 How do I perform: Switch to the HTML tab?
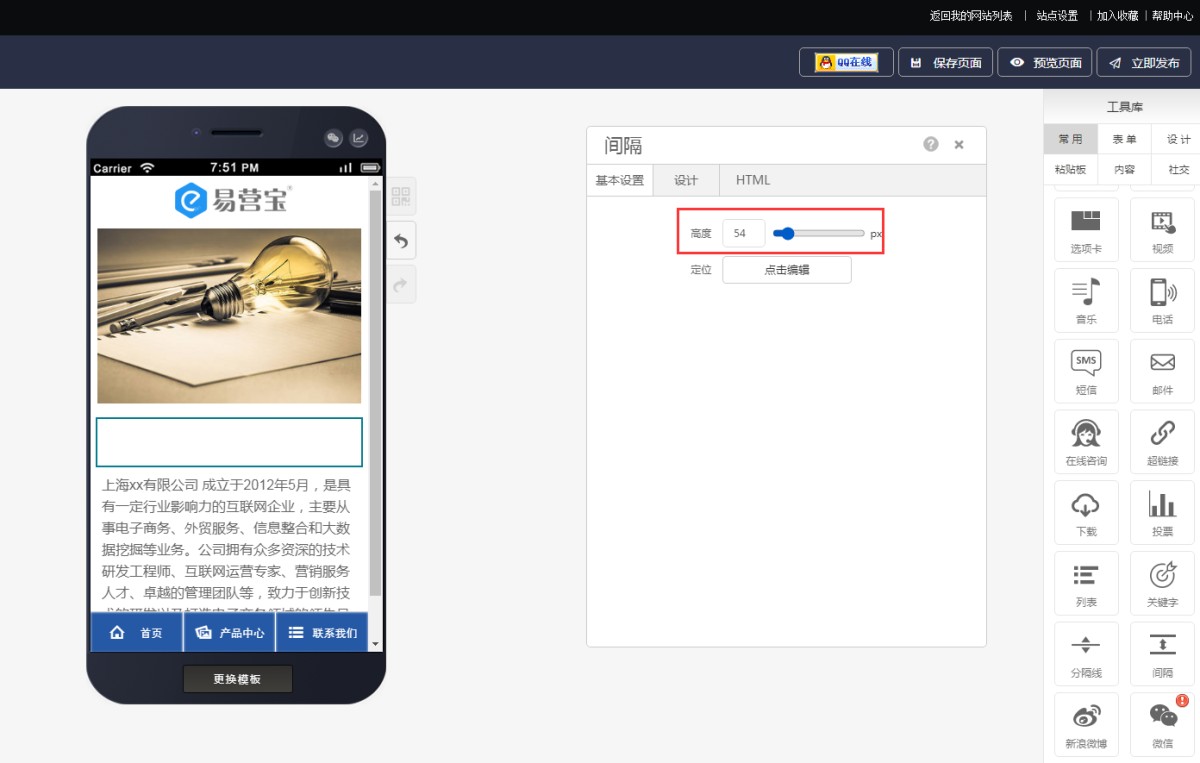pyautogui.click(x=753, y=180)
